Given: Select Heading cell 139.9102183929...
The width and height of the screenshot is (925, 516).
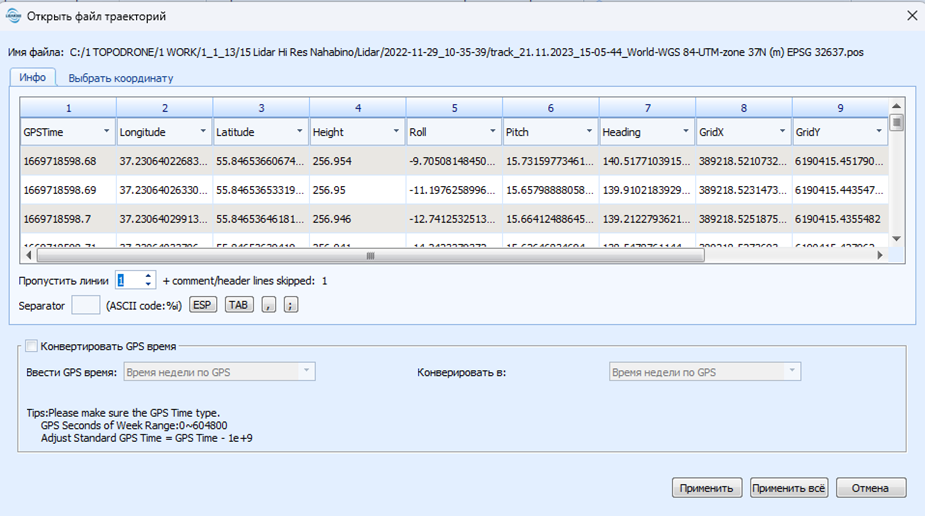Looking at the screenshot, I should (647, 190).
